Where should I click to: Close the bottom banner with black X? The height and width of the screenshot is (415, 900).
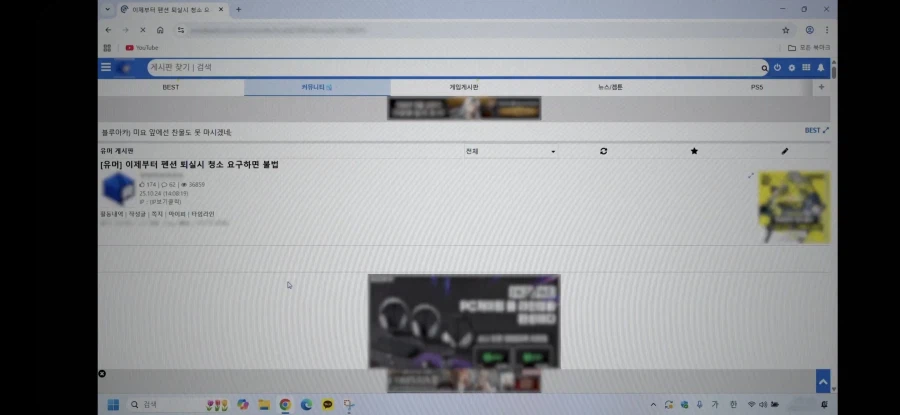point(102,374)
